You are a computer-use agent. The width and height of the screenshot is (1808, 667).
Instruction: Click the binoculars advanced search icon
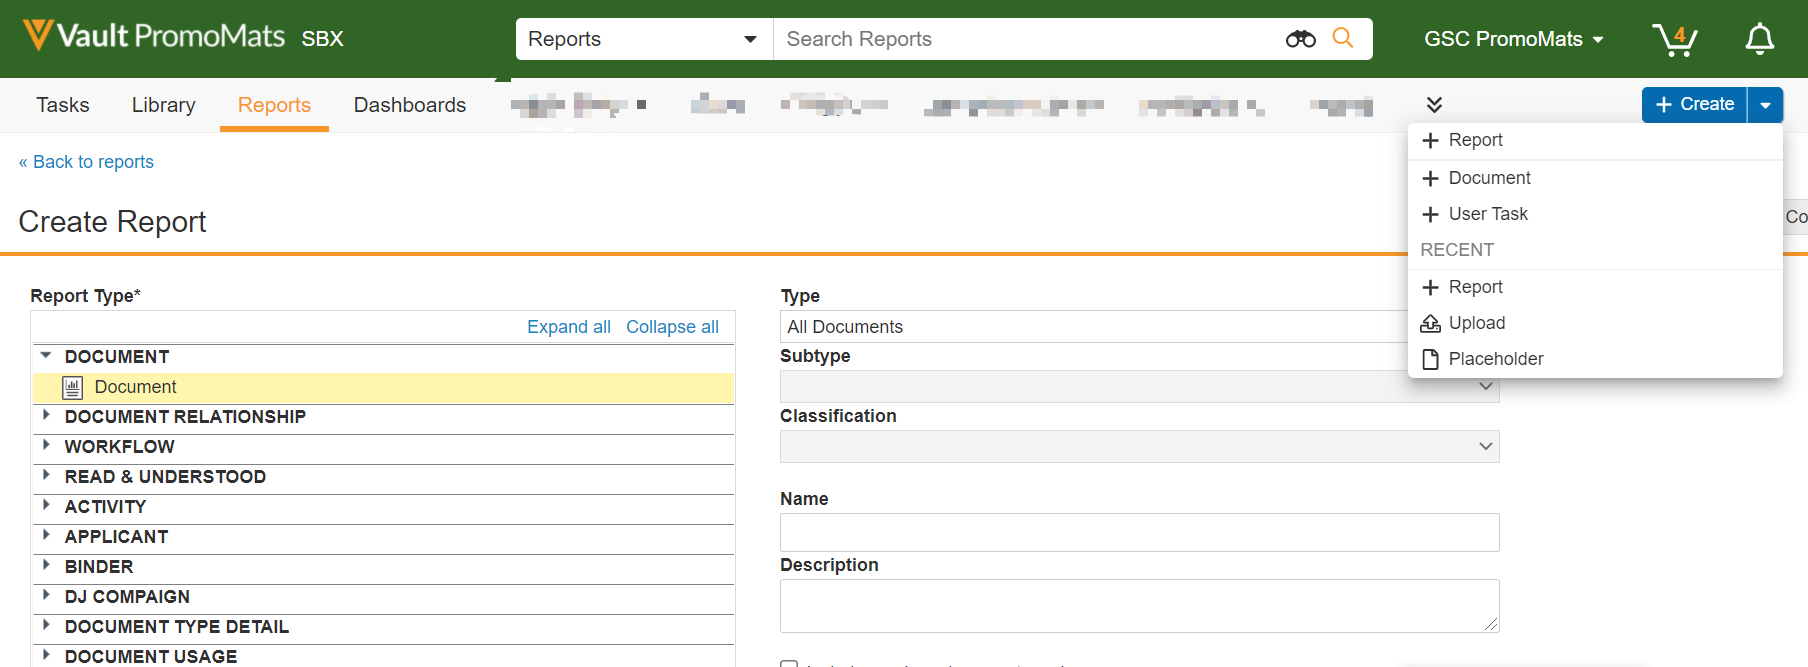[1300, 39]
